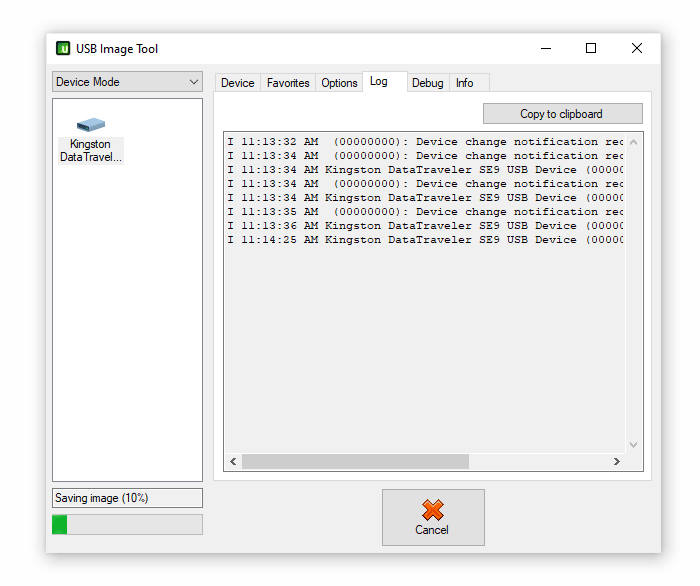The image size is (700, 586).
Task: Click the saving progress bar
Action: 127,524
